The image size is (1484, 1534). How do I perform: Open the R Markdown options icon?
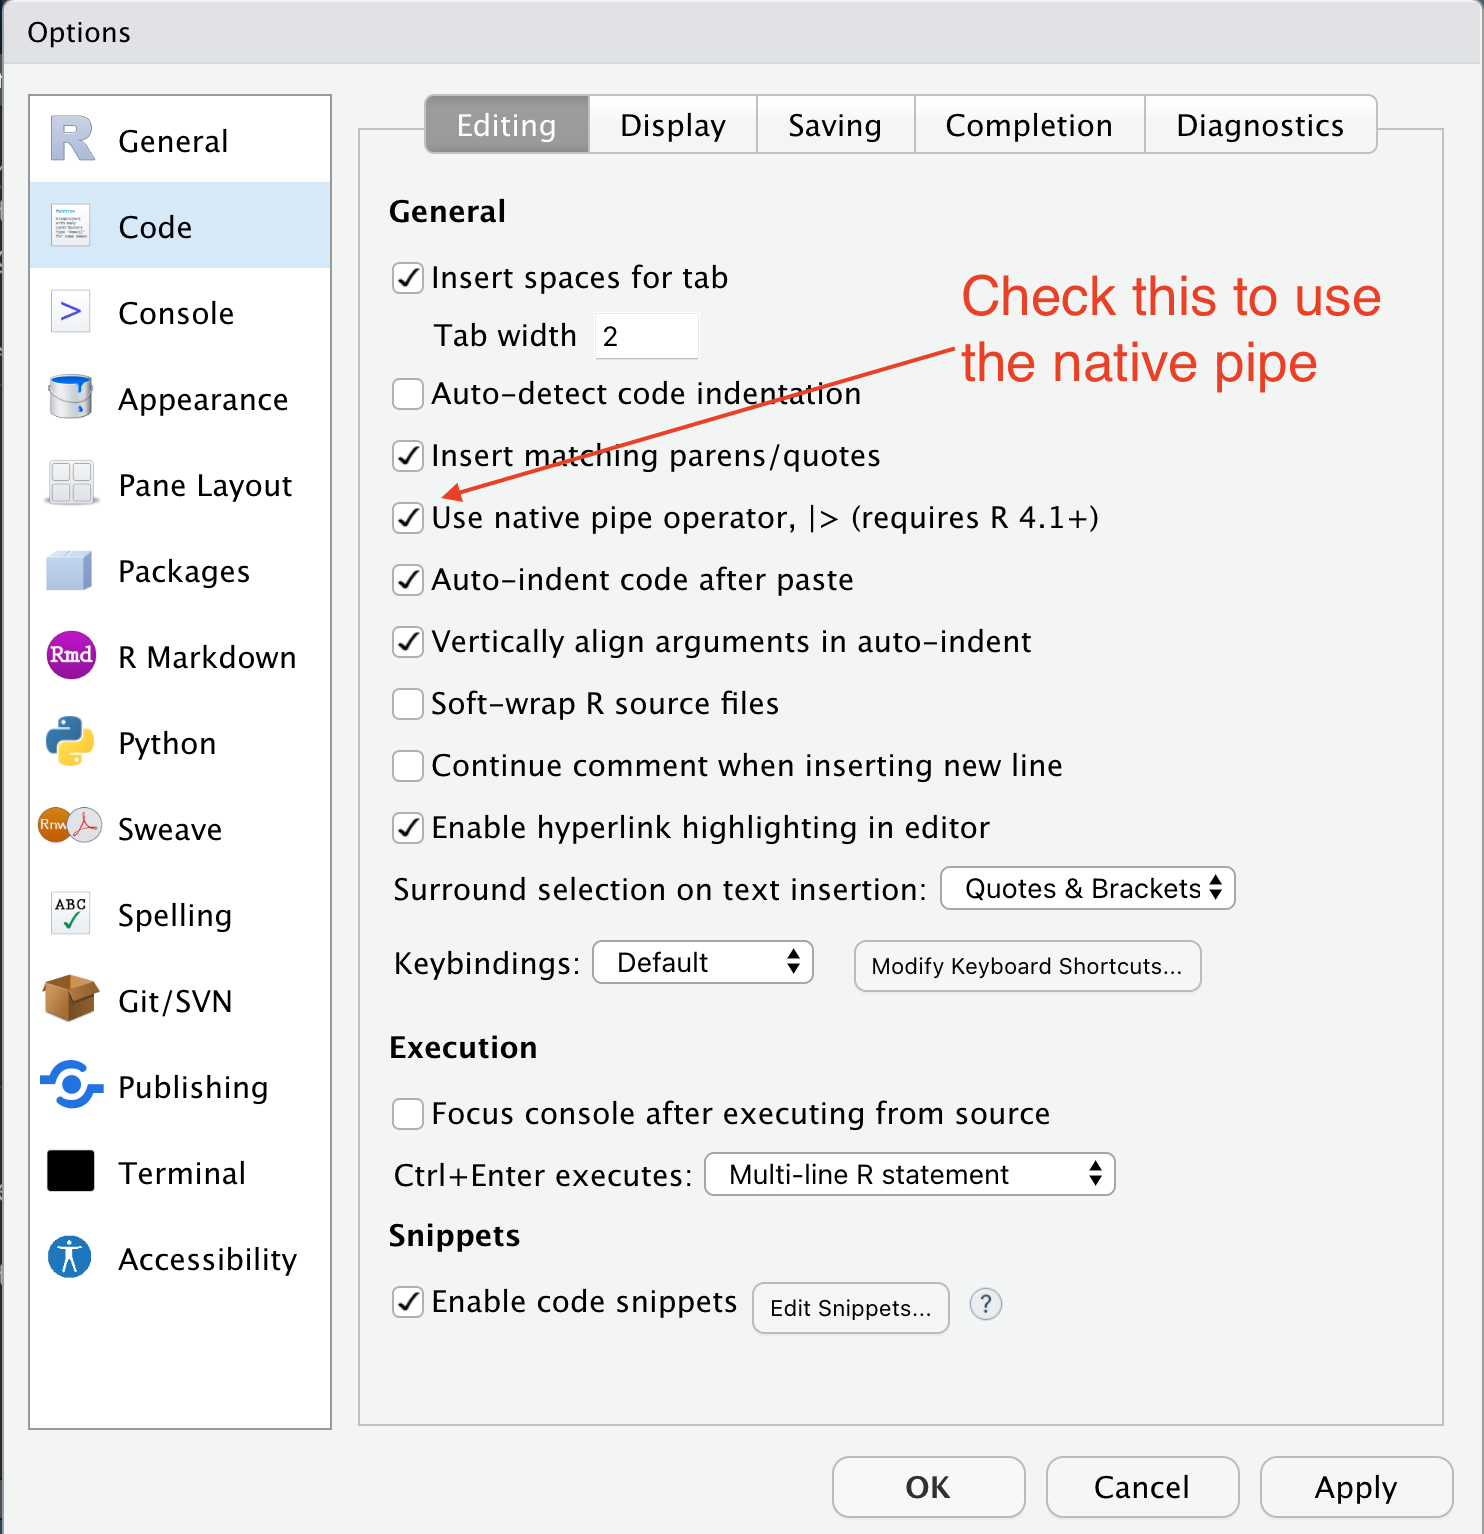[x=71, y=656]
